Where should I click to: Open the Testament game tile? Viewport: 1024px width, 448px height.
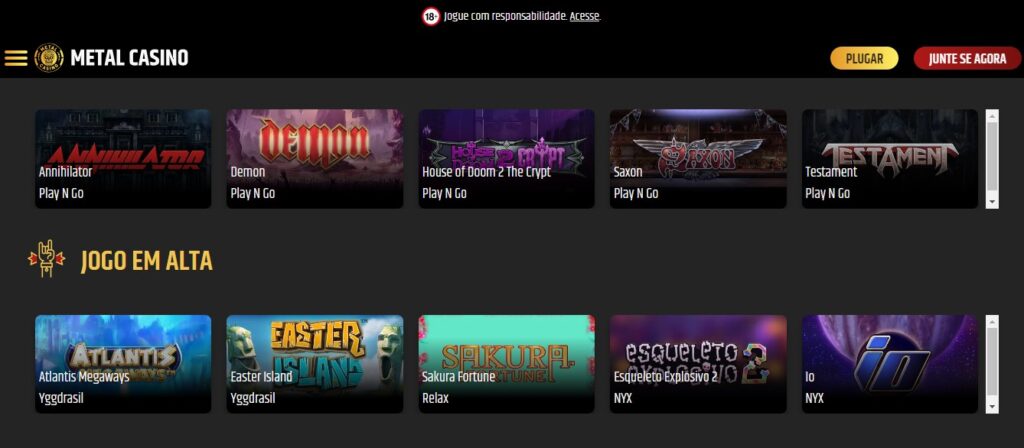coord(889,159)
